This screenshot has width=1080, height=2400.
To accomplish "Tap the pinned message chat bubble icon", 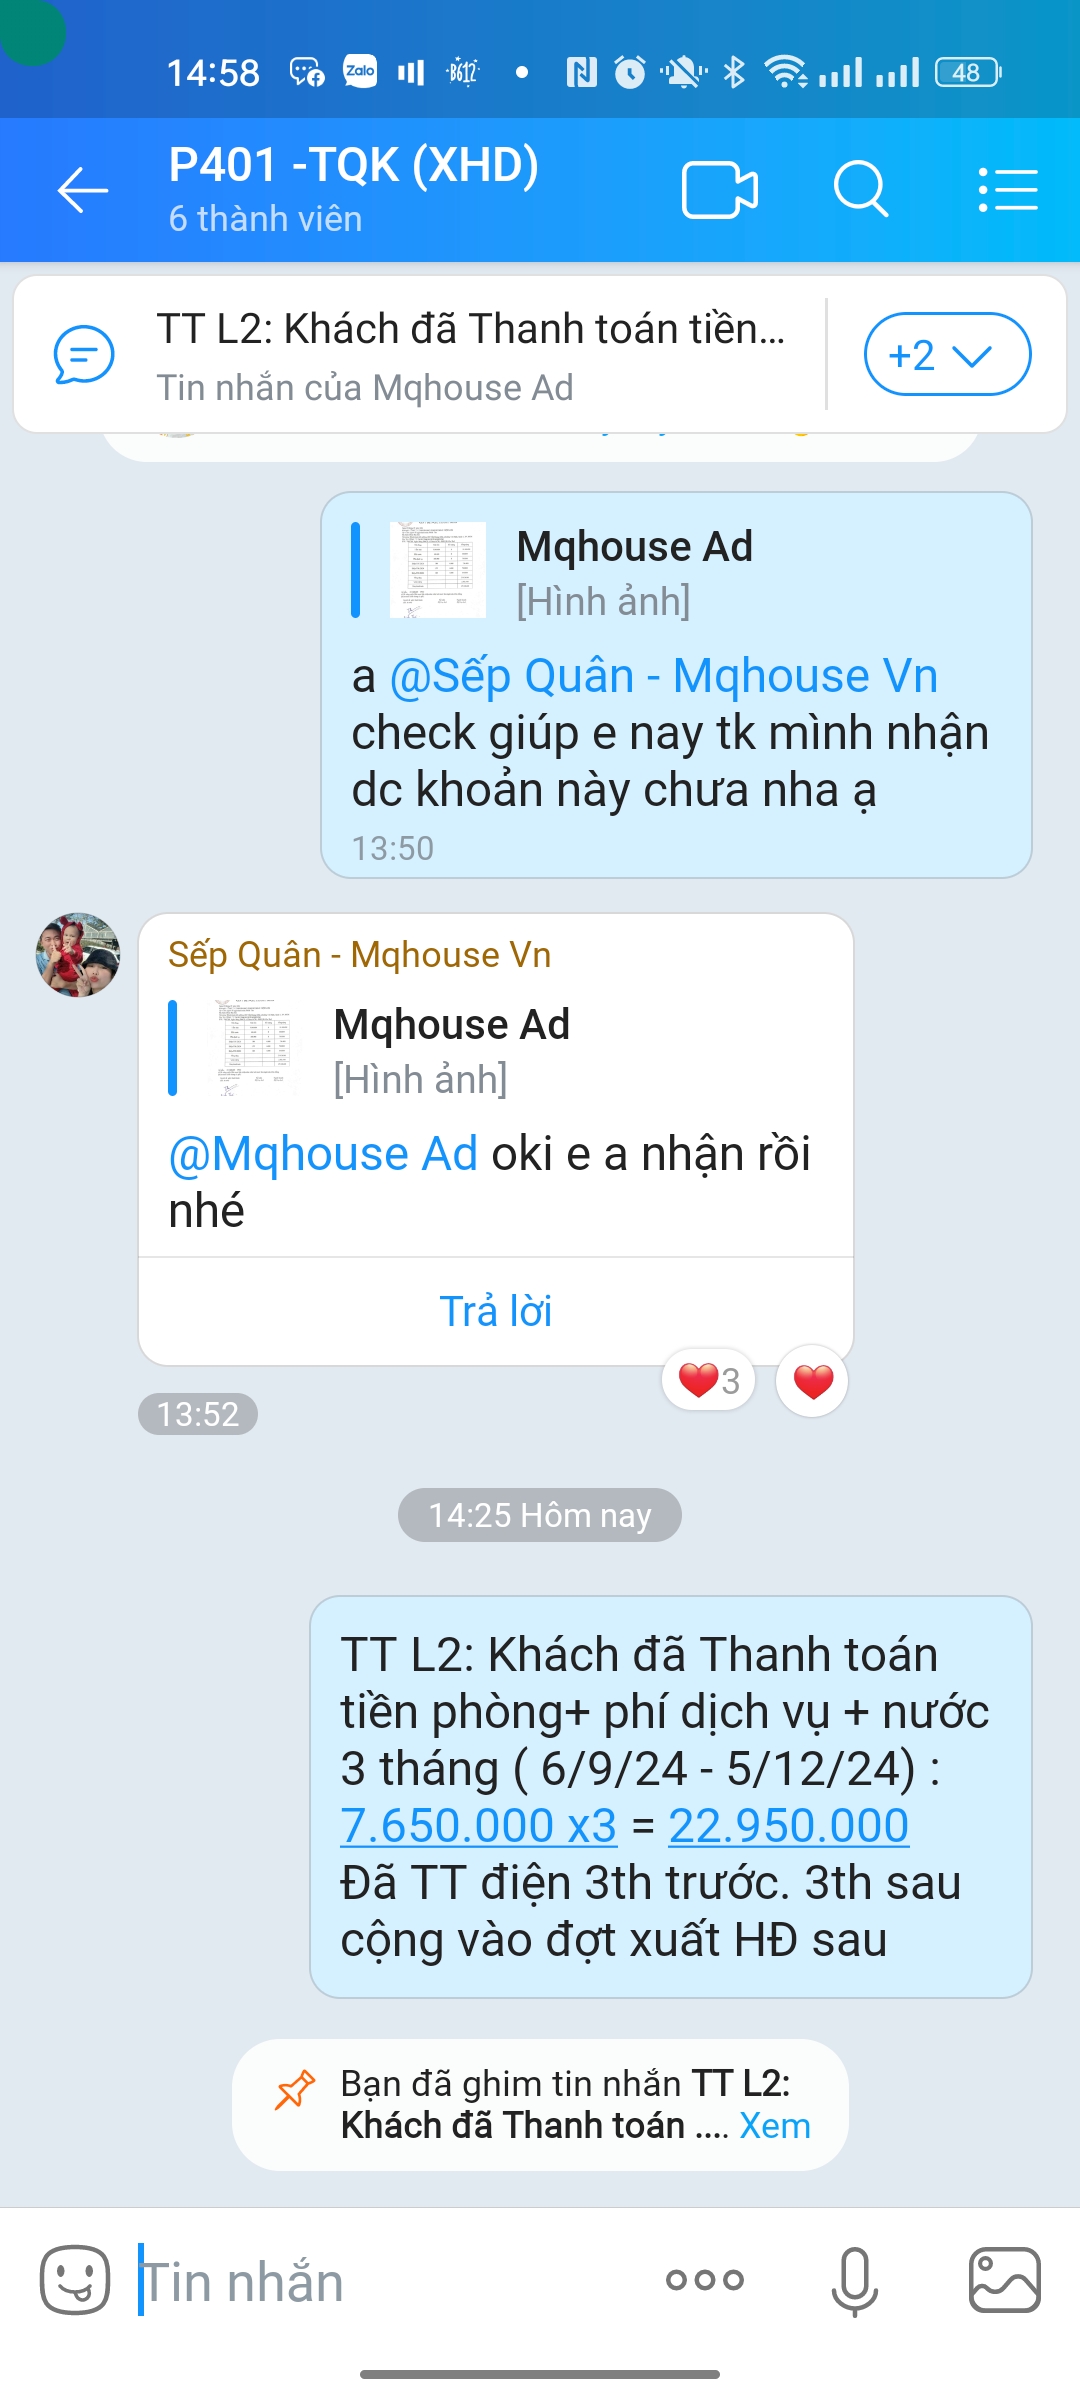I will coord(84,354).
